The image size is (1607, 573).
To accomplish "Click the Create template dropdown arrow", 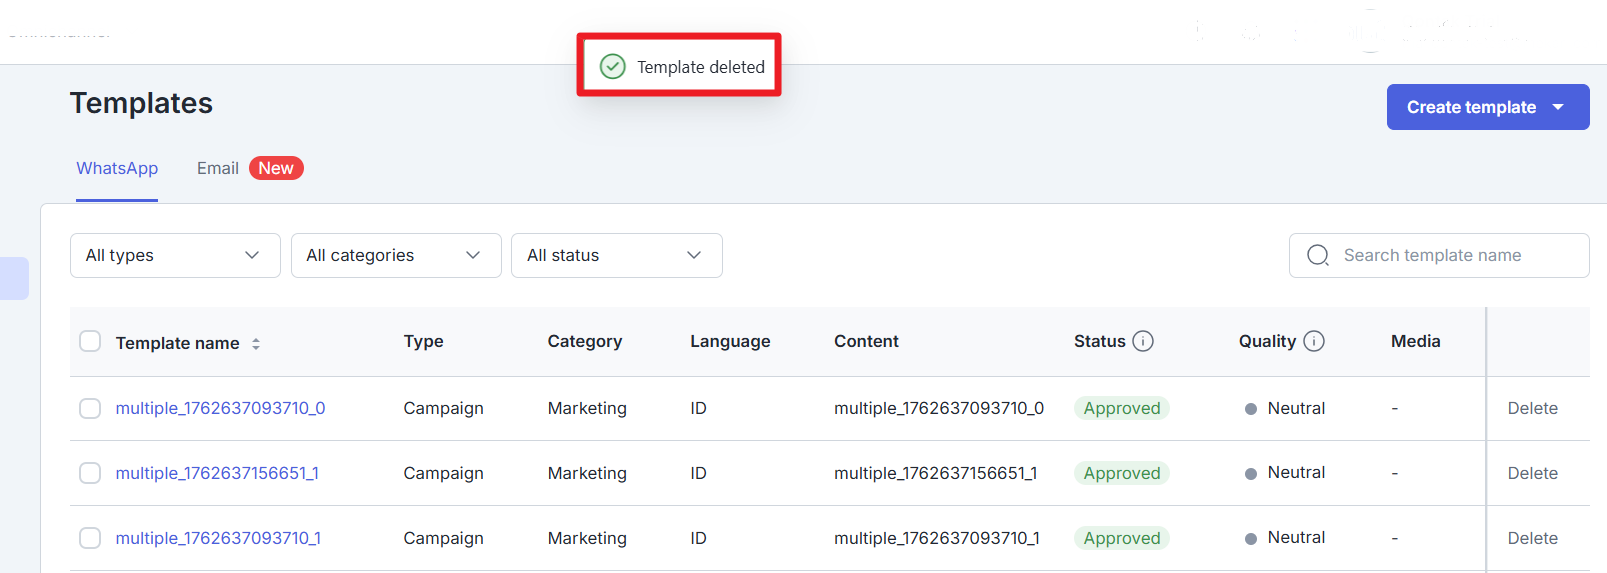I will (1558, 107).
